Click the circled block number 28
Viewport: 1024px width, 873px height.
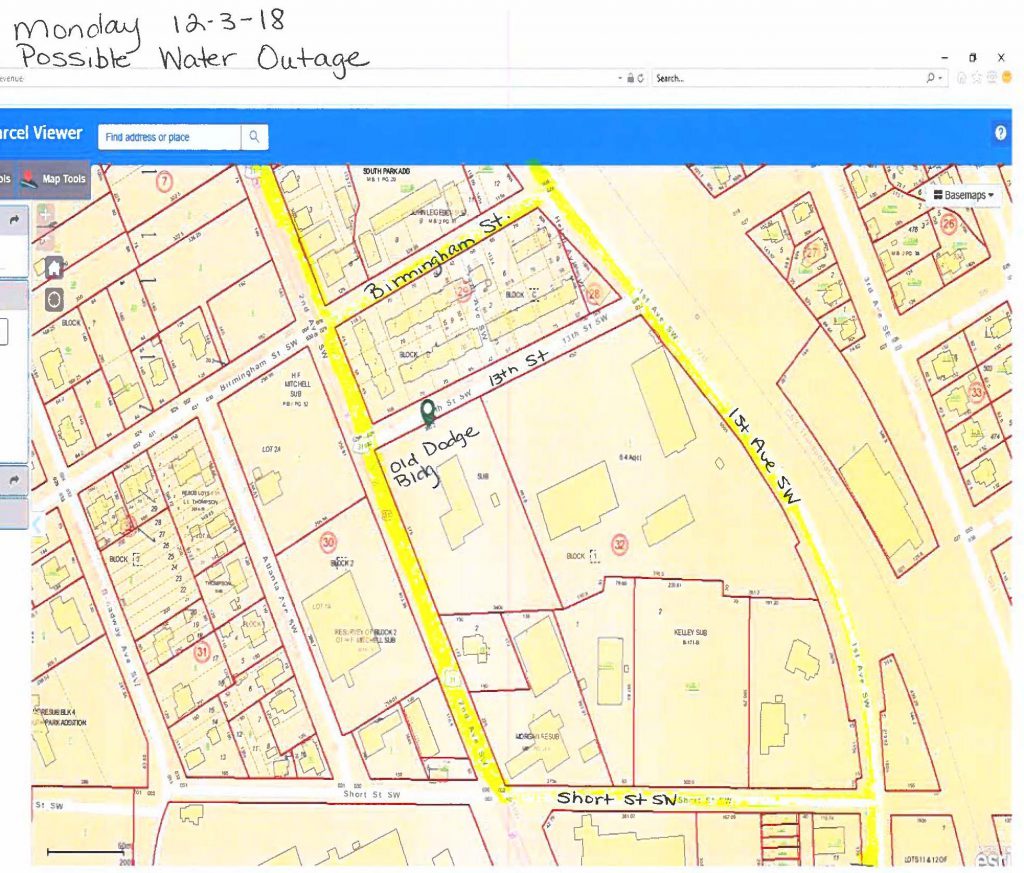pos(594,294)
